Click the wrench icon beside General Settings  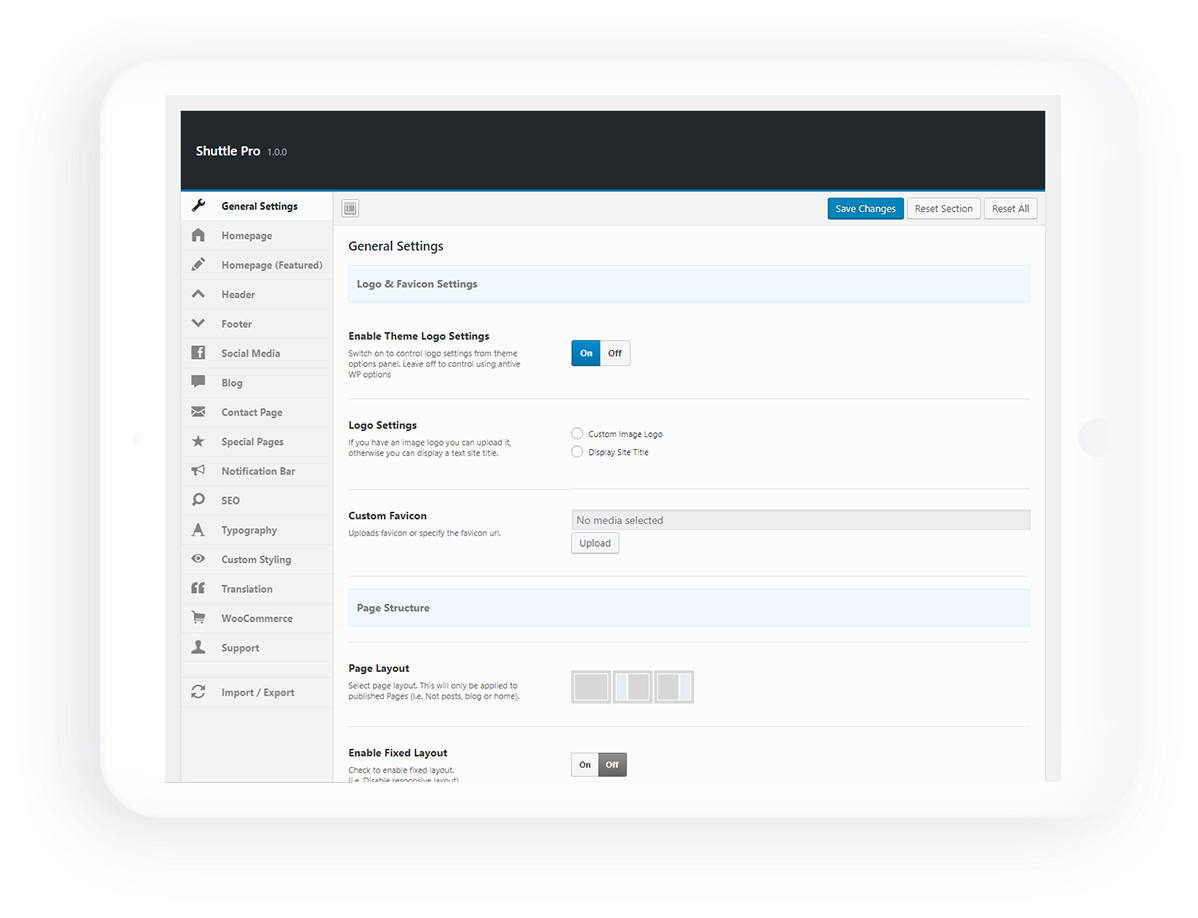[x=198, y=206]
